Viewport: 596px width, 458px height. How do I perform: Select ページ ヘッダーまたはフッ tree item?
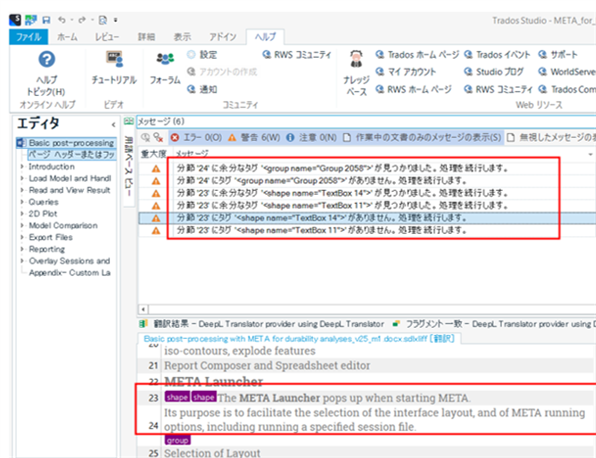72,155
